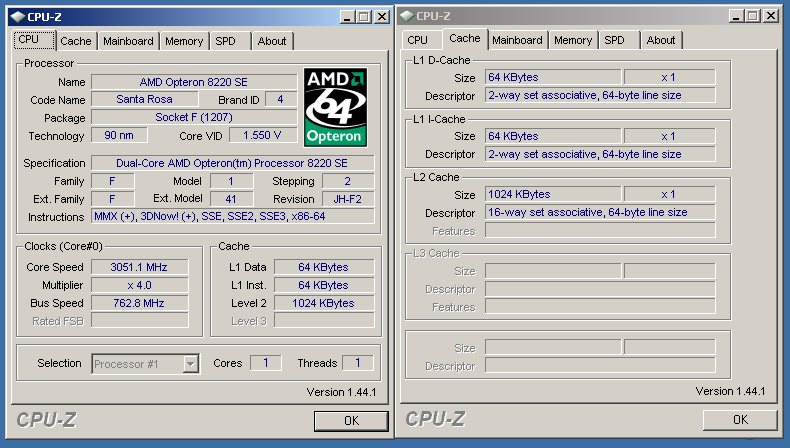Image resolution: width=790 pixels, height=448 pixels.
Task: Open Memory tab in the right window
Action: [573, 40]
